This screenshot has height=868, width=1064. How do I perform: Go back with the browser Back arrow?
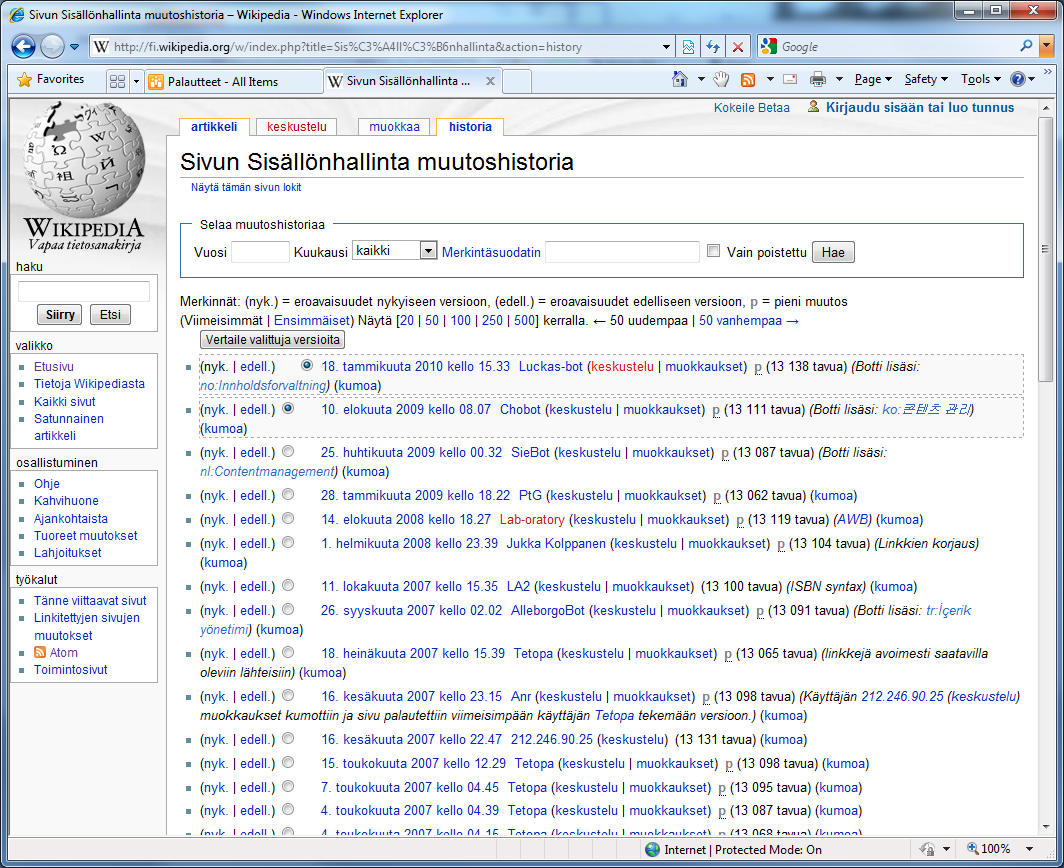point(24,47)
